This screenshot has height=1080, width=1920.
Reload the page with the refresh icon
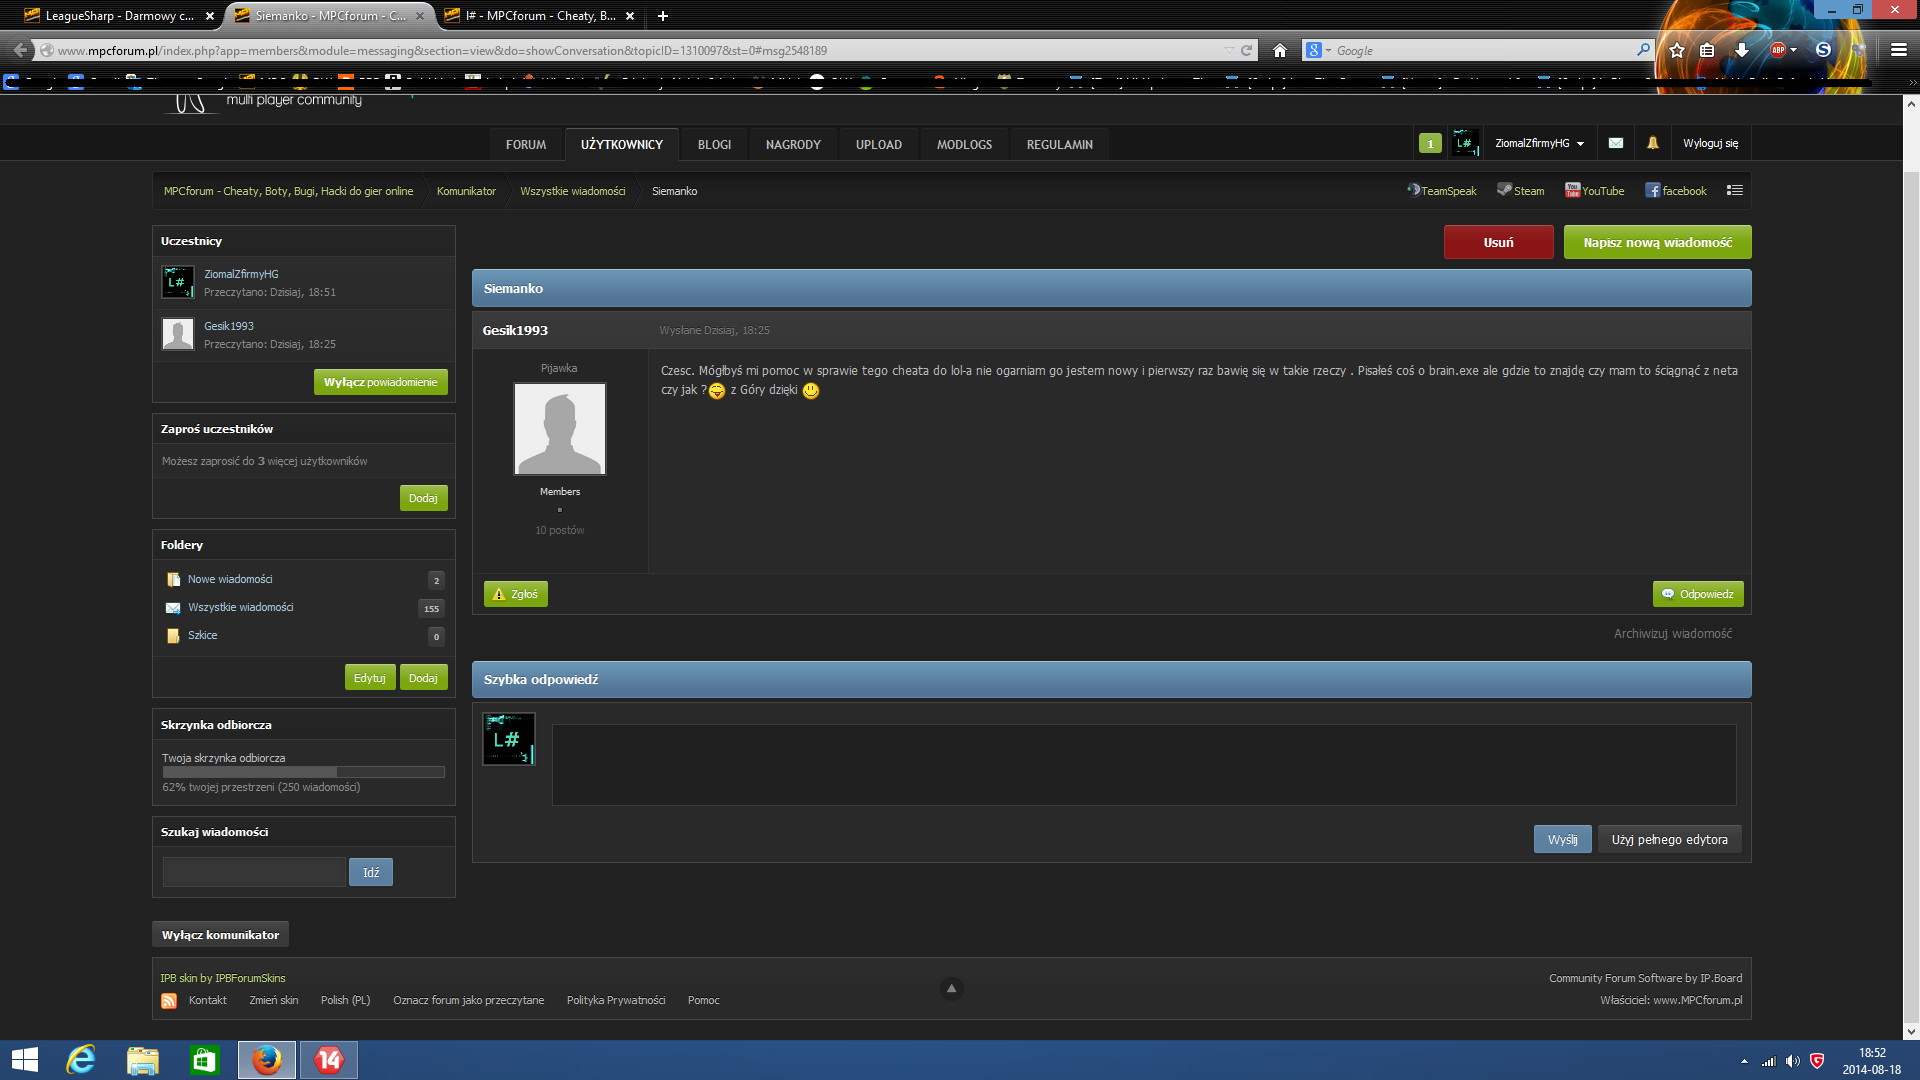(x=1246, y=50)
